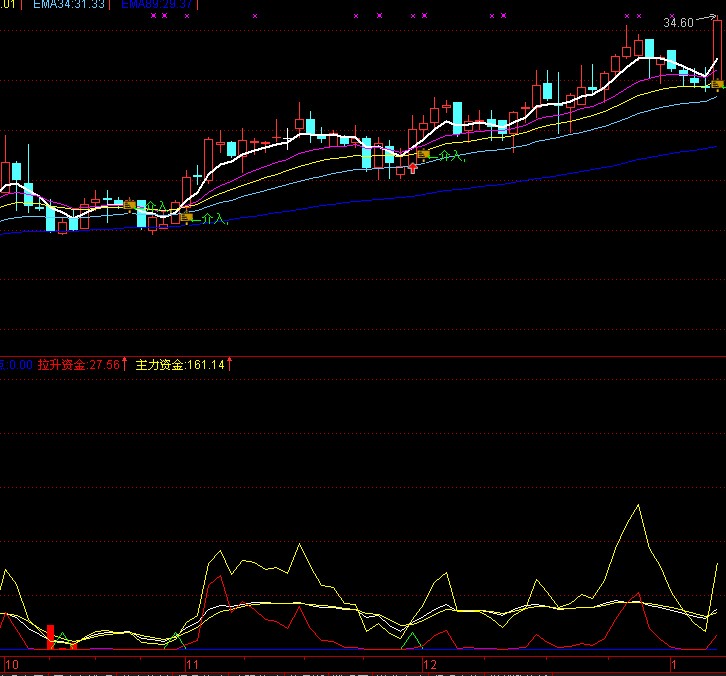Screen dimensions: 726x676
Task: Click the red arrow after 拉升资金 value
Action: pyautogui.click(x=125, y=366)
